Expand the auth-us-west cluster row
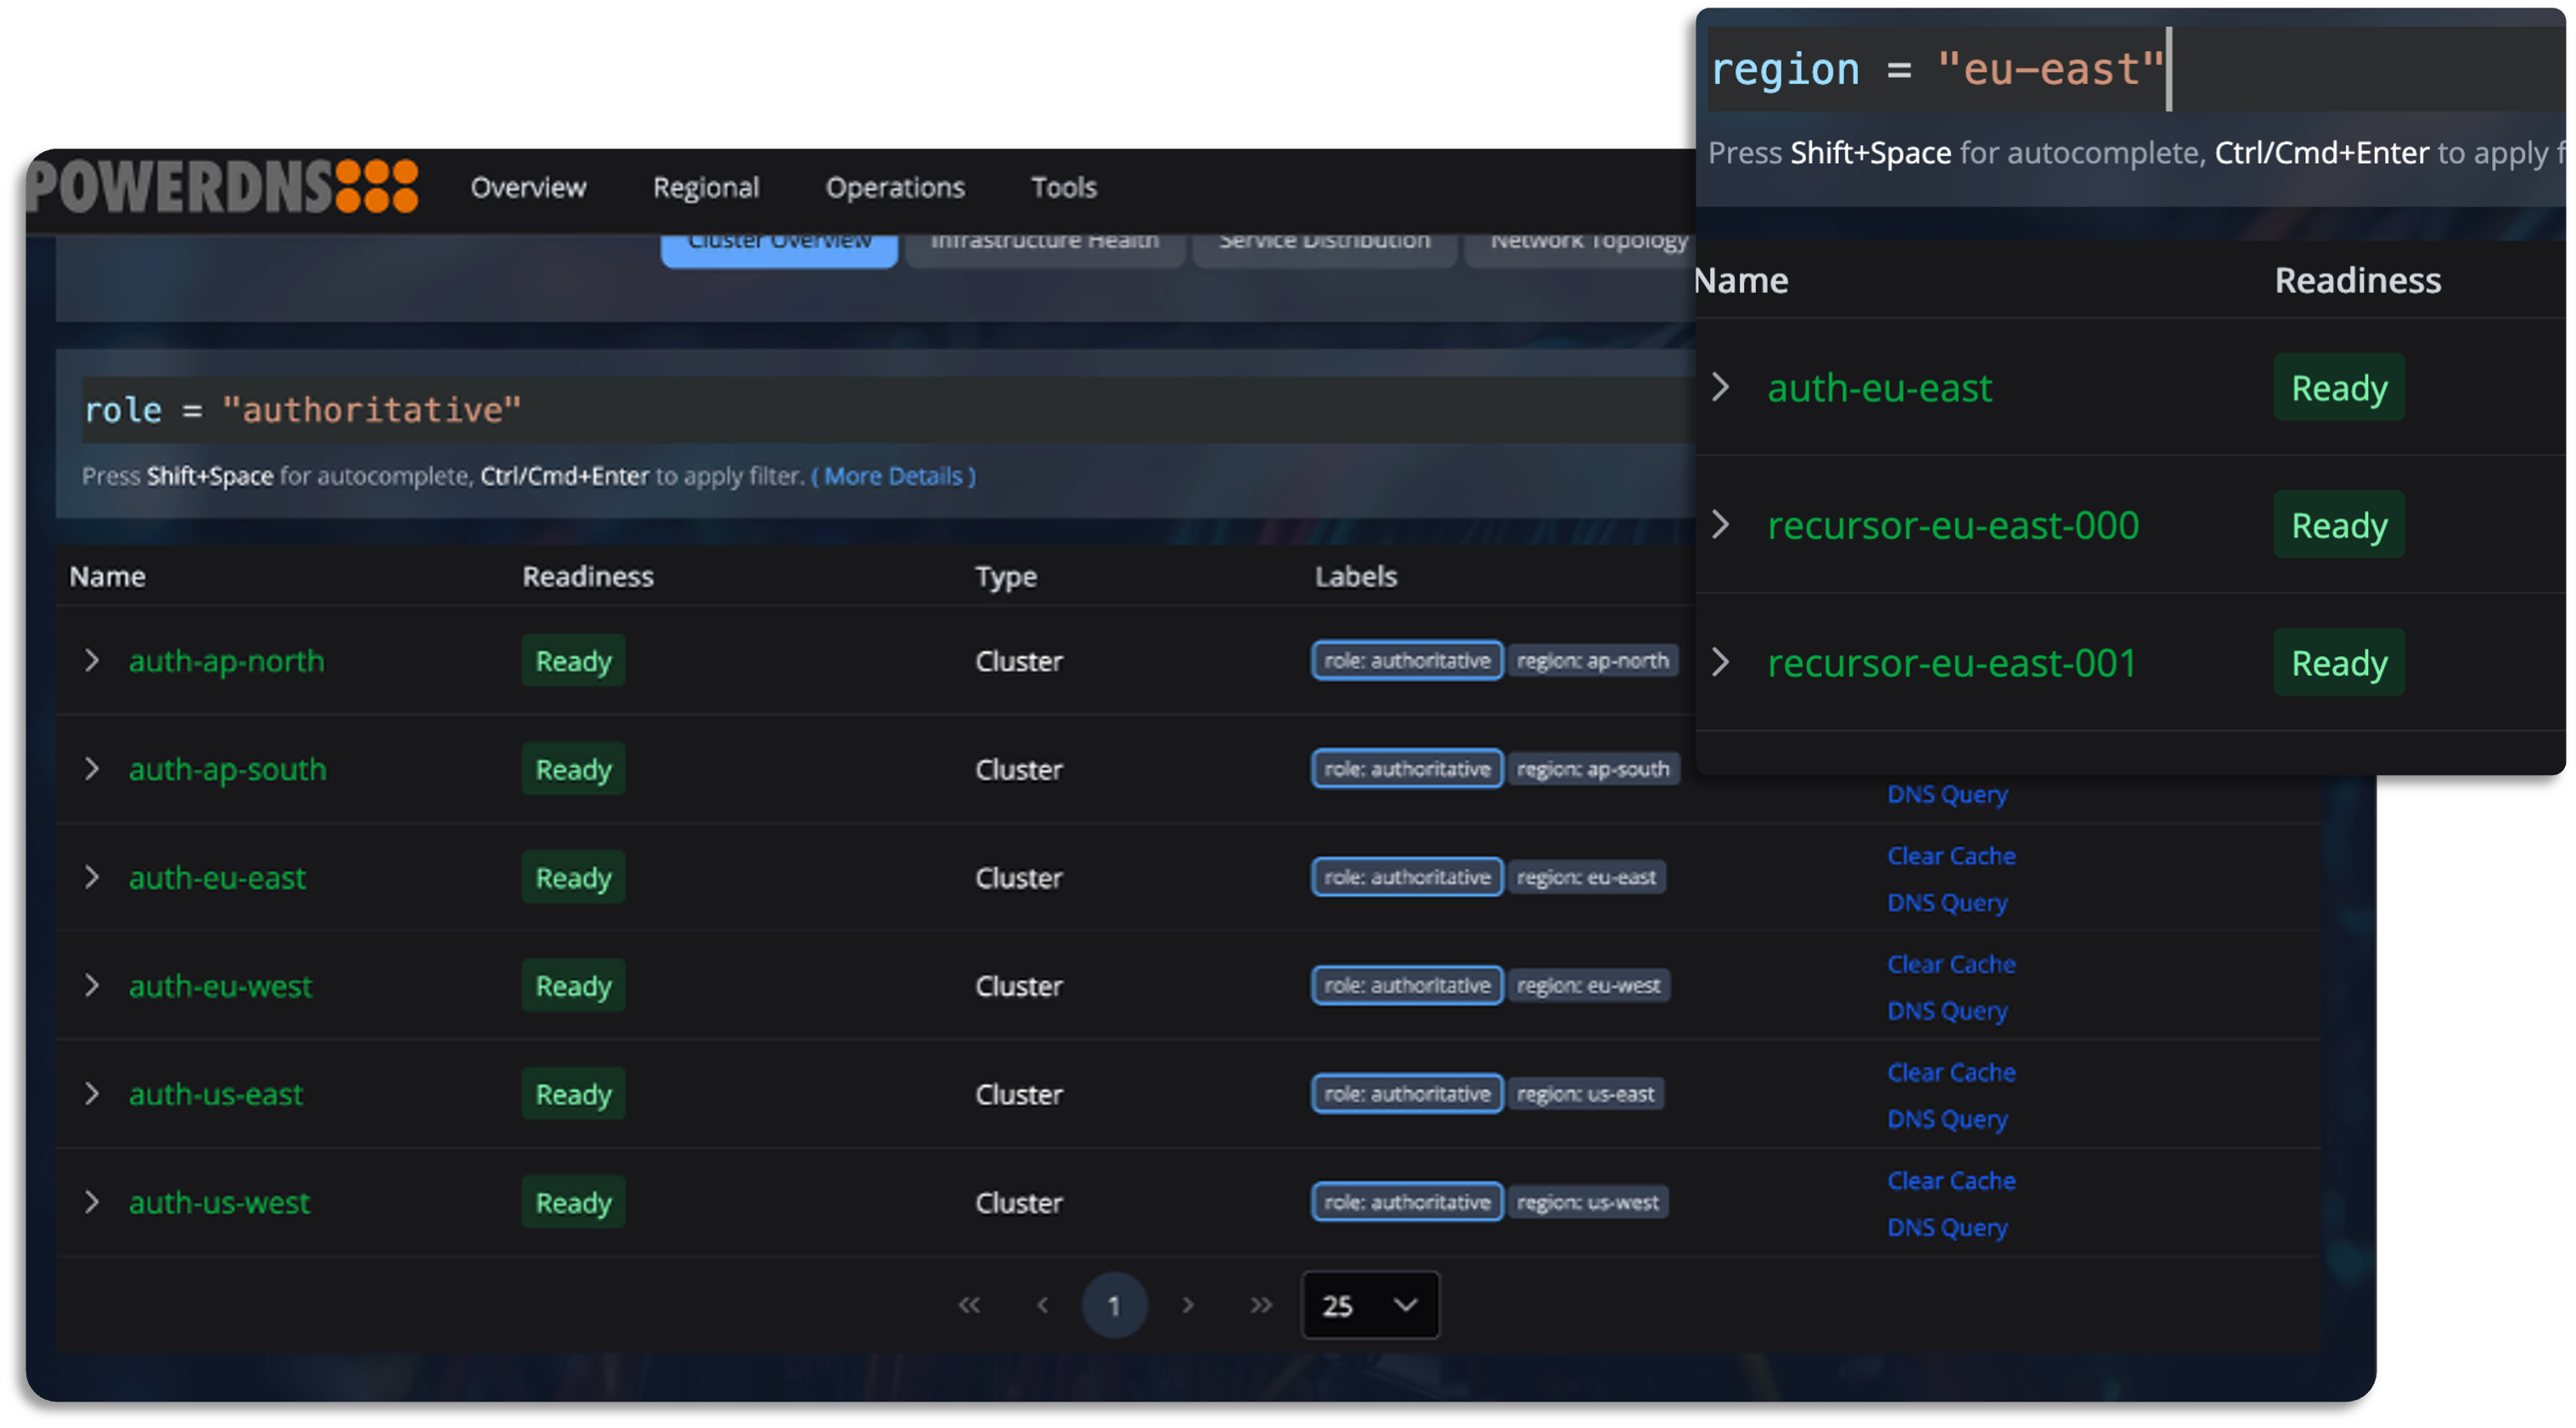The width and height of the screenshot is (2576, 1428). (x=93, y=1202)
